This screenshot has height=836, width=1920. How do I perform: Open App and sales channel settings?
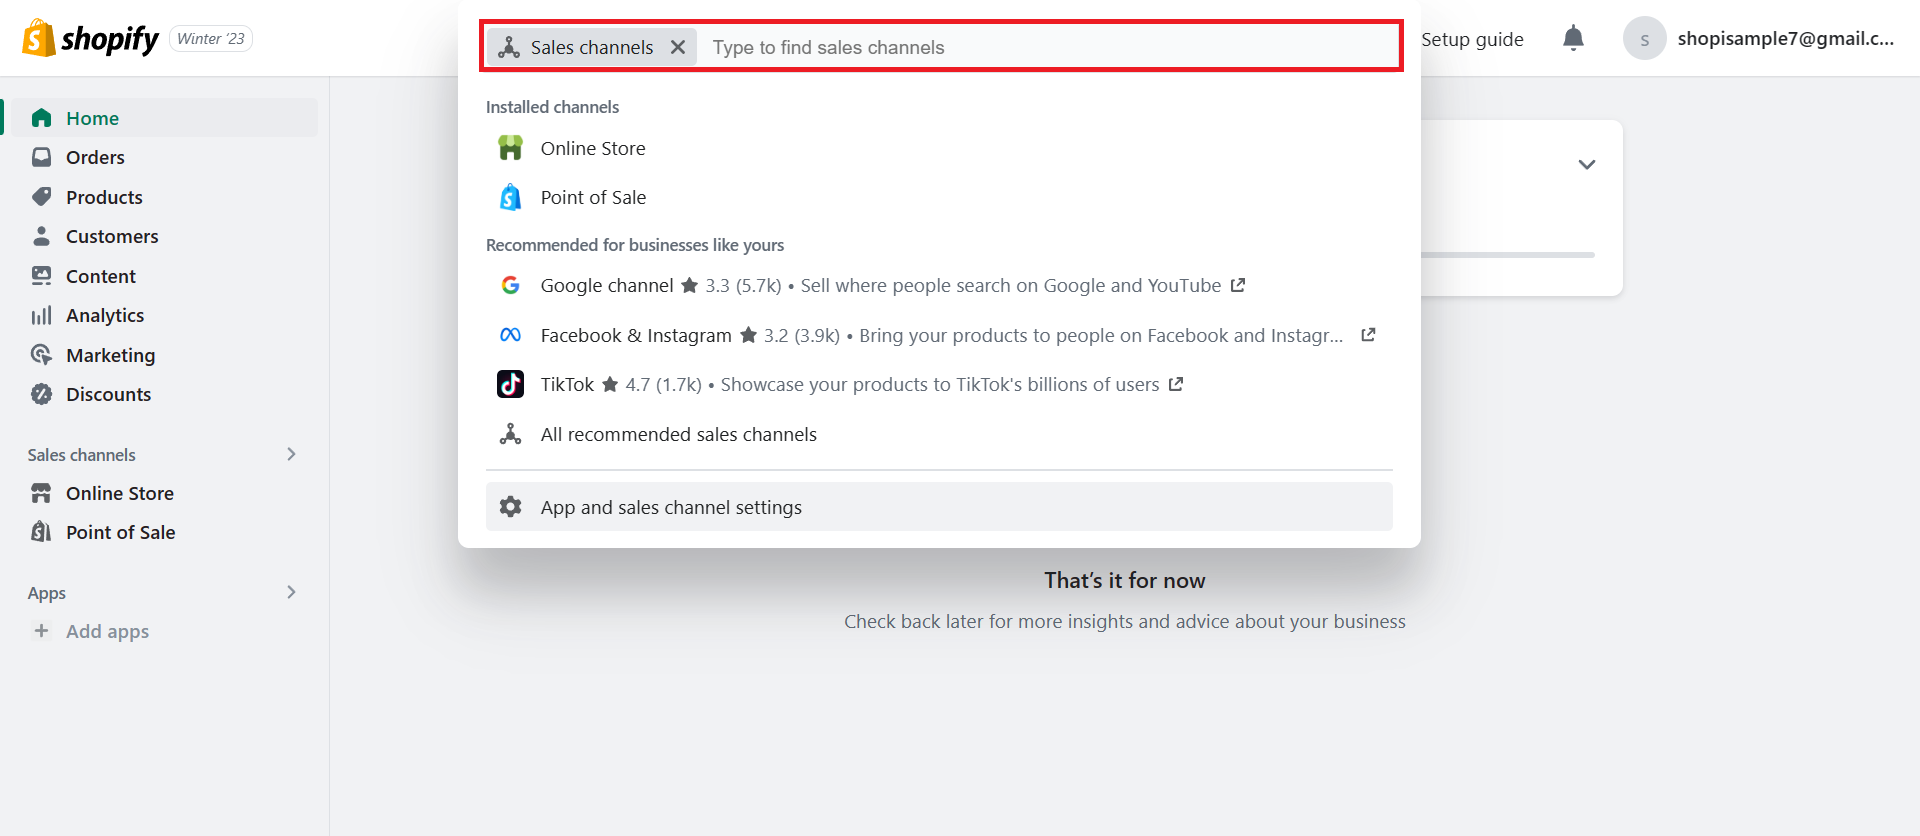[x=939, y=507]
